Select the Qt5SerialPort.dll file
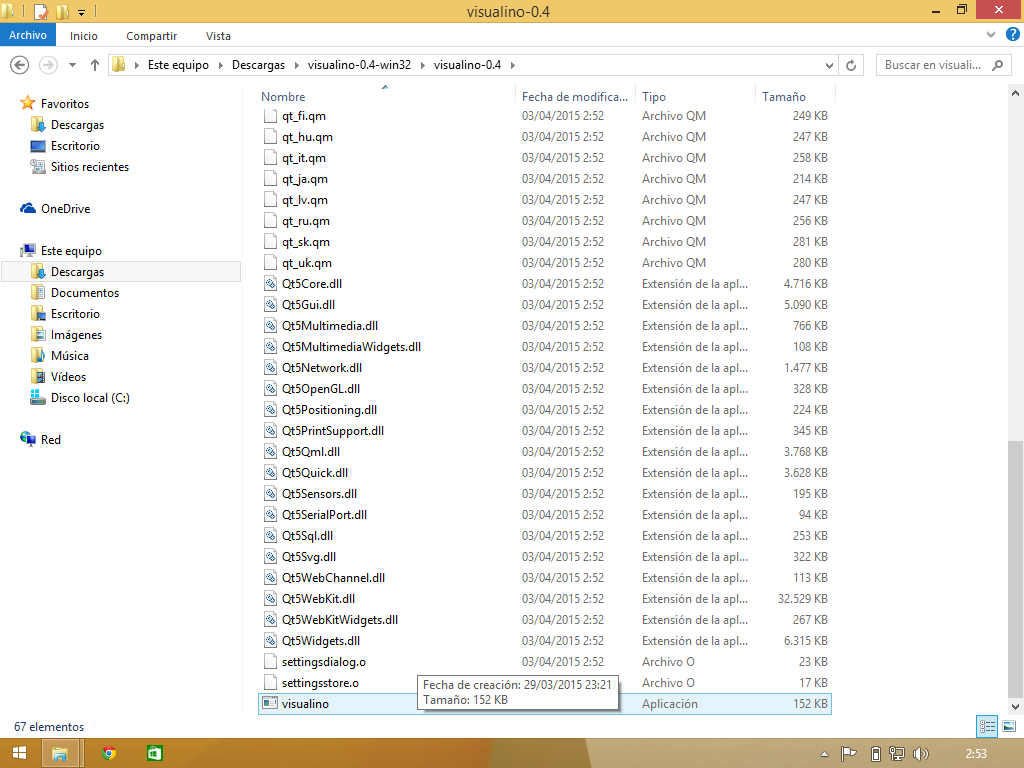The height and width of the screenshot is (768, 1024). (545, 515)
